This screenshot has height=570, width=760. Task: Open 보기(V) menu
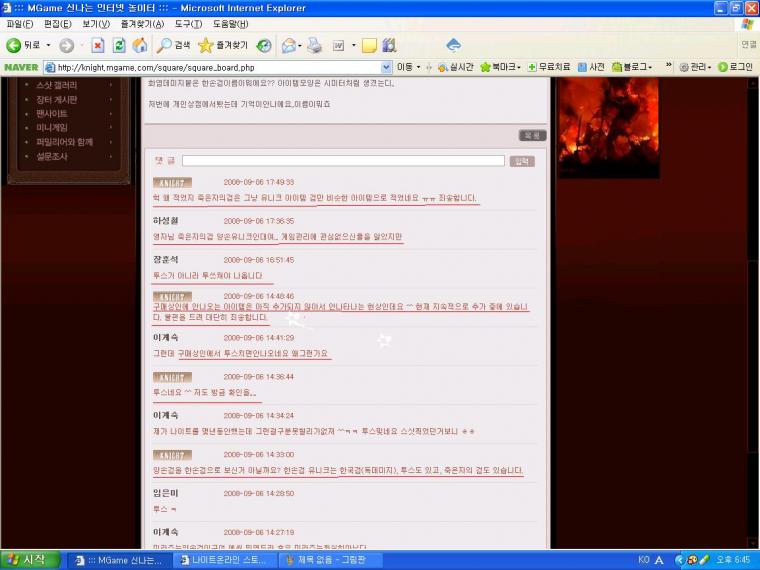point(95,24)
